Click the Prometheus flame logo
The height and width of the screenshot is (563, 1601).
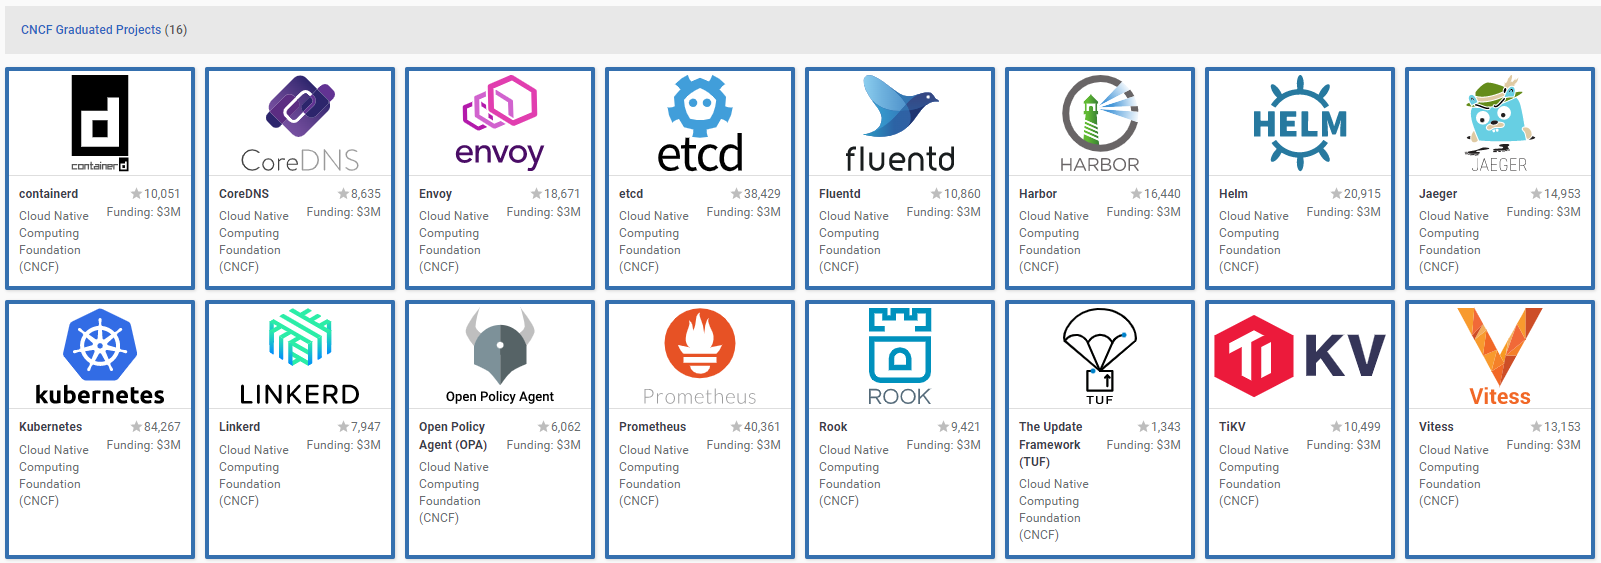pyautogui.click(x=700, y=357)
